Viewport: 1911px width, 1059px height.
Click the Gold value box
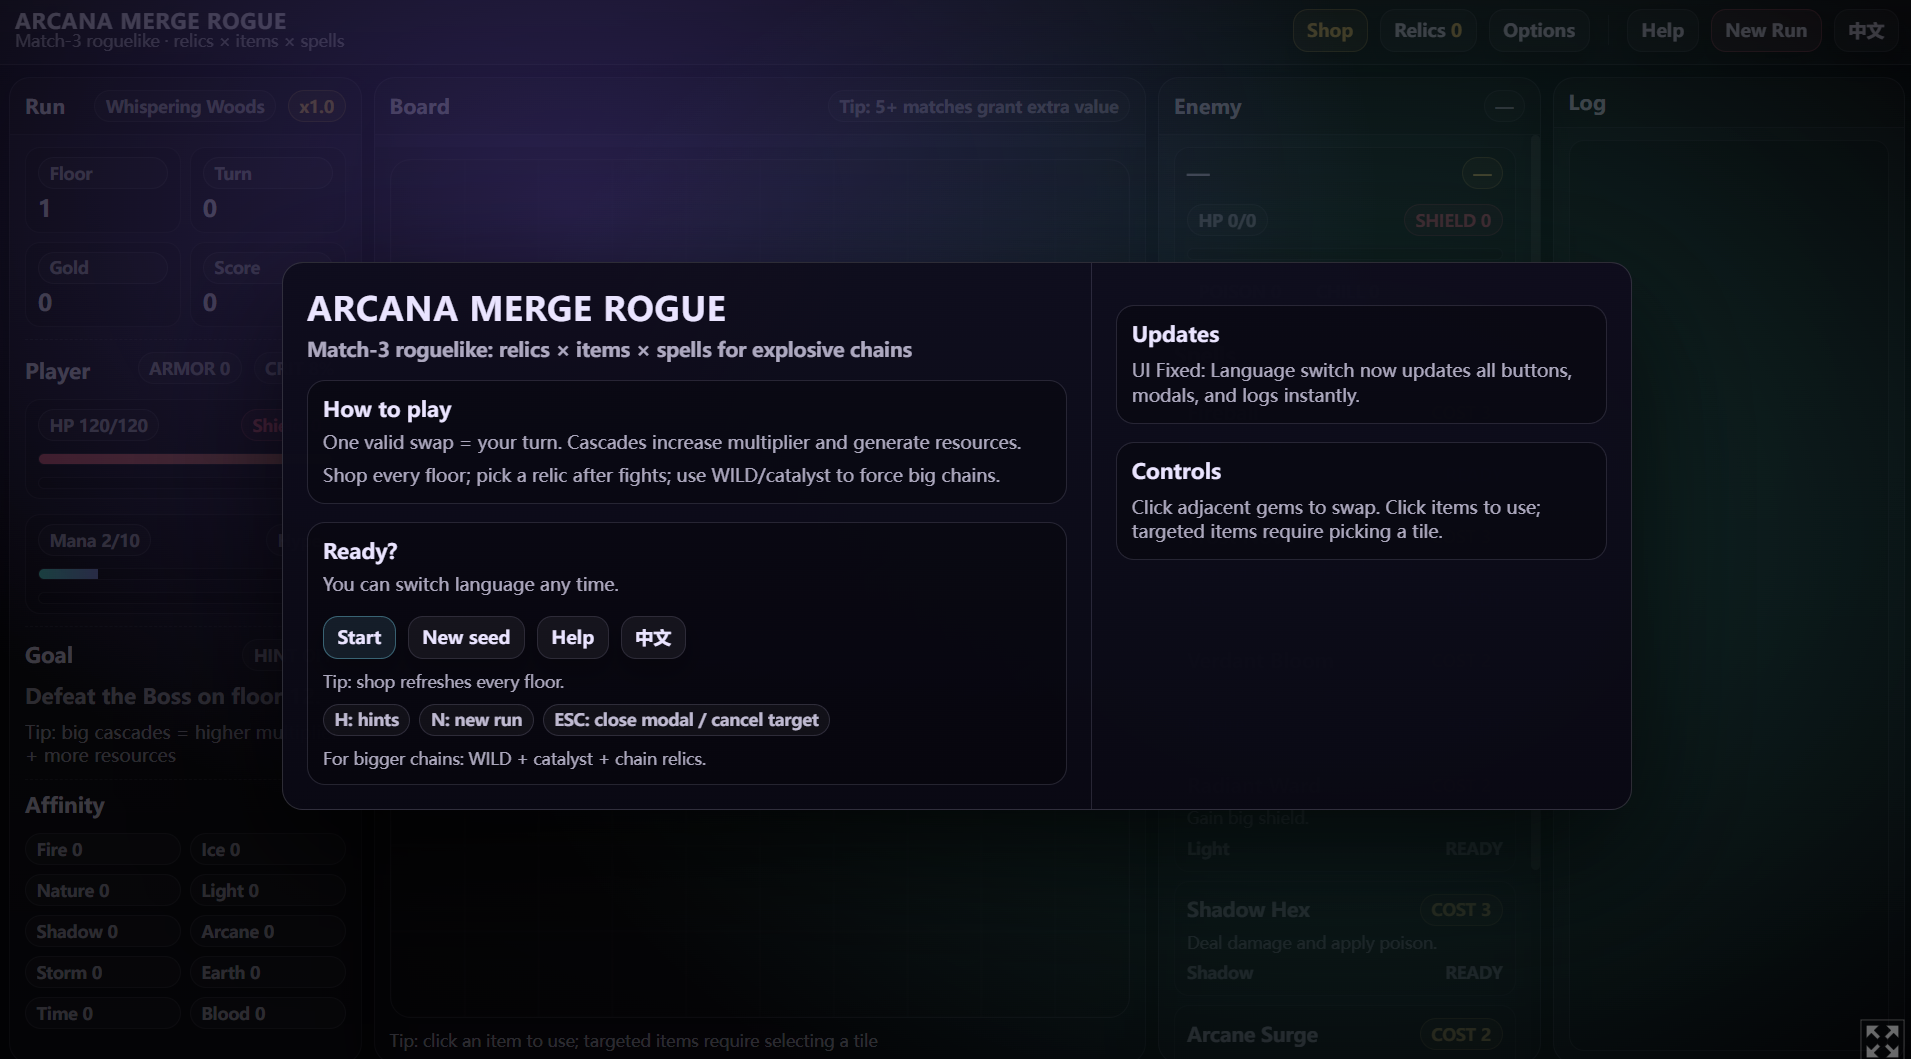[103, 286]
